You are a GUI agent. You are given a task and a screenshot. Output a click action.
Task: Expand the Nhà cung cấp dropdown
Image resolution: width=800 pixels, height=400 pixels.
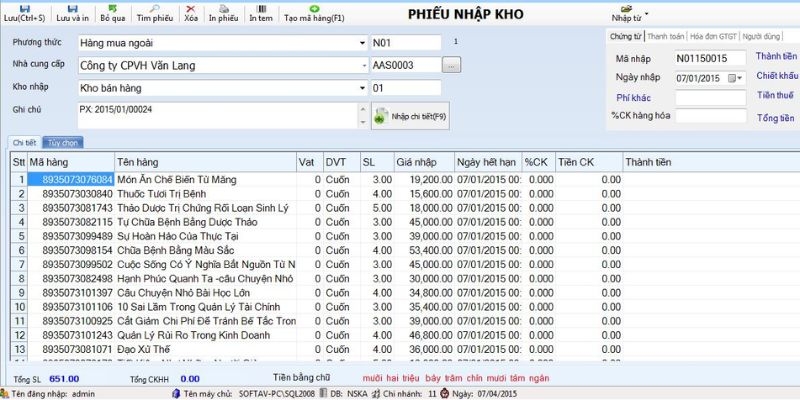[x=364, y=65]
